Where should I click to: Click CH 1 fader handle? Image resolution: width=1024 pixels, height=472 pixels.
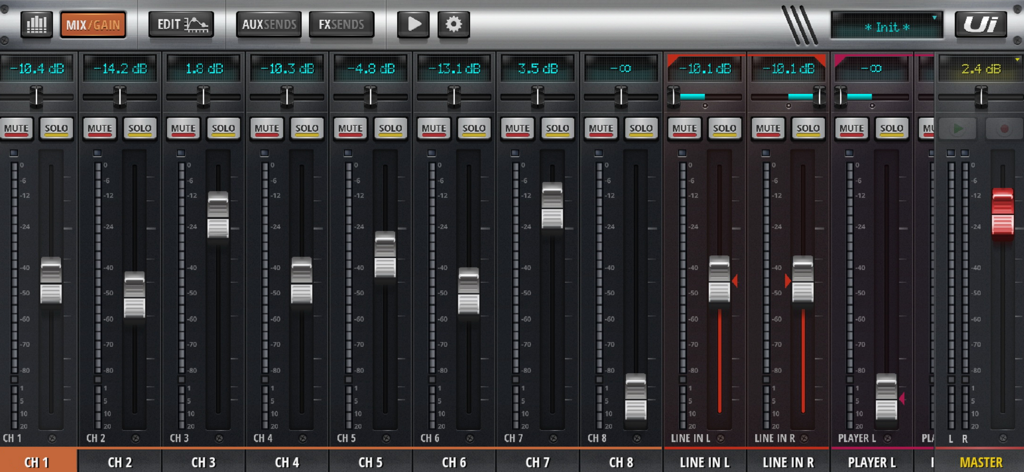51,281
